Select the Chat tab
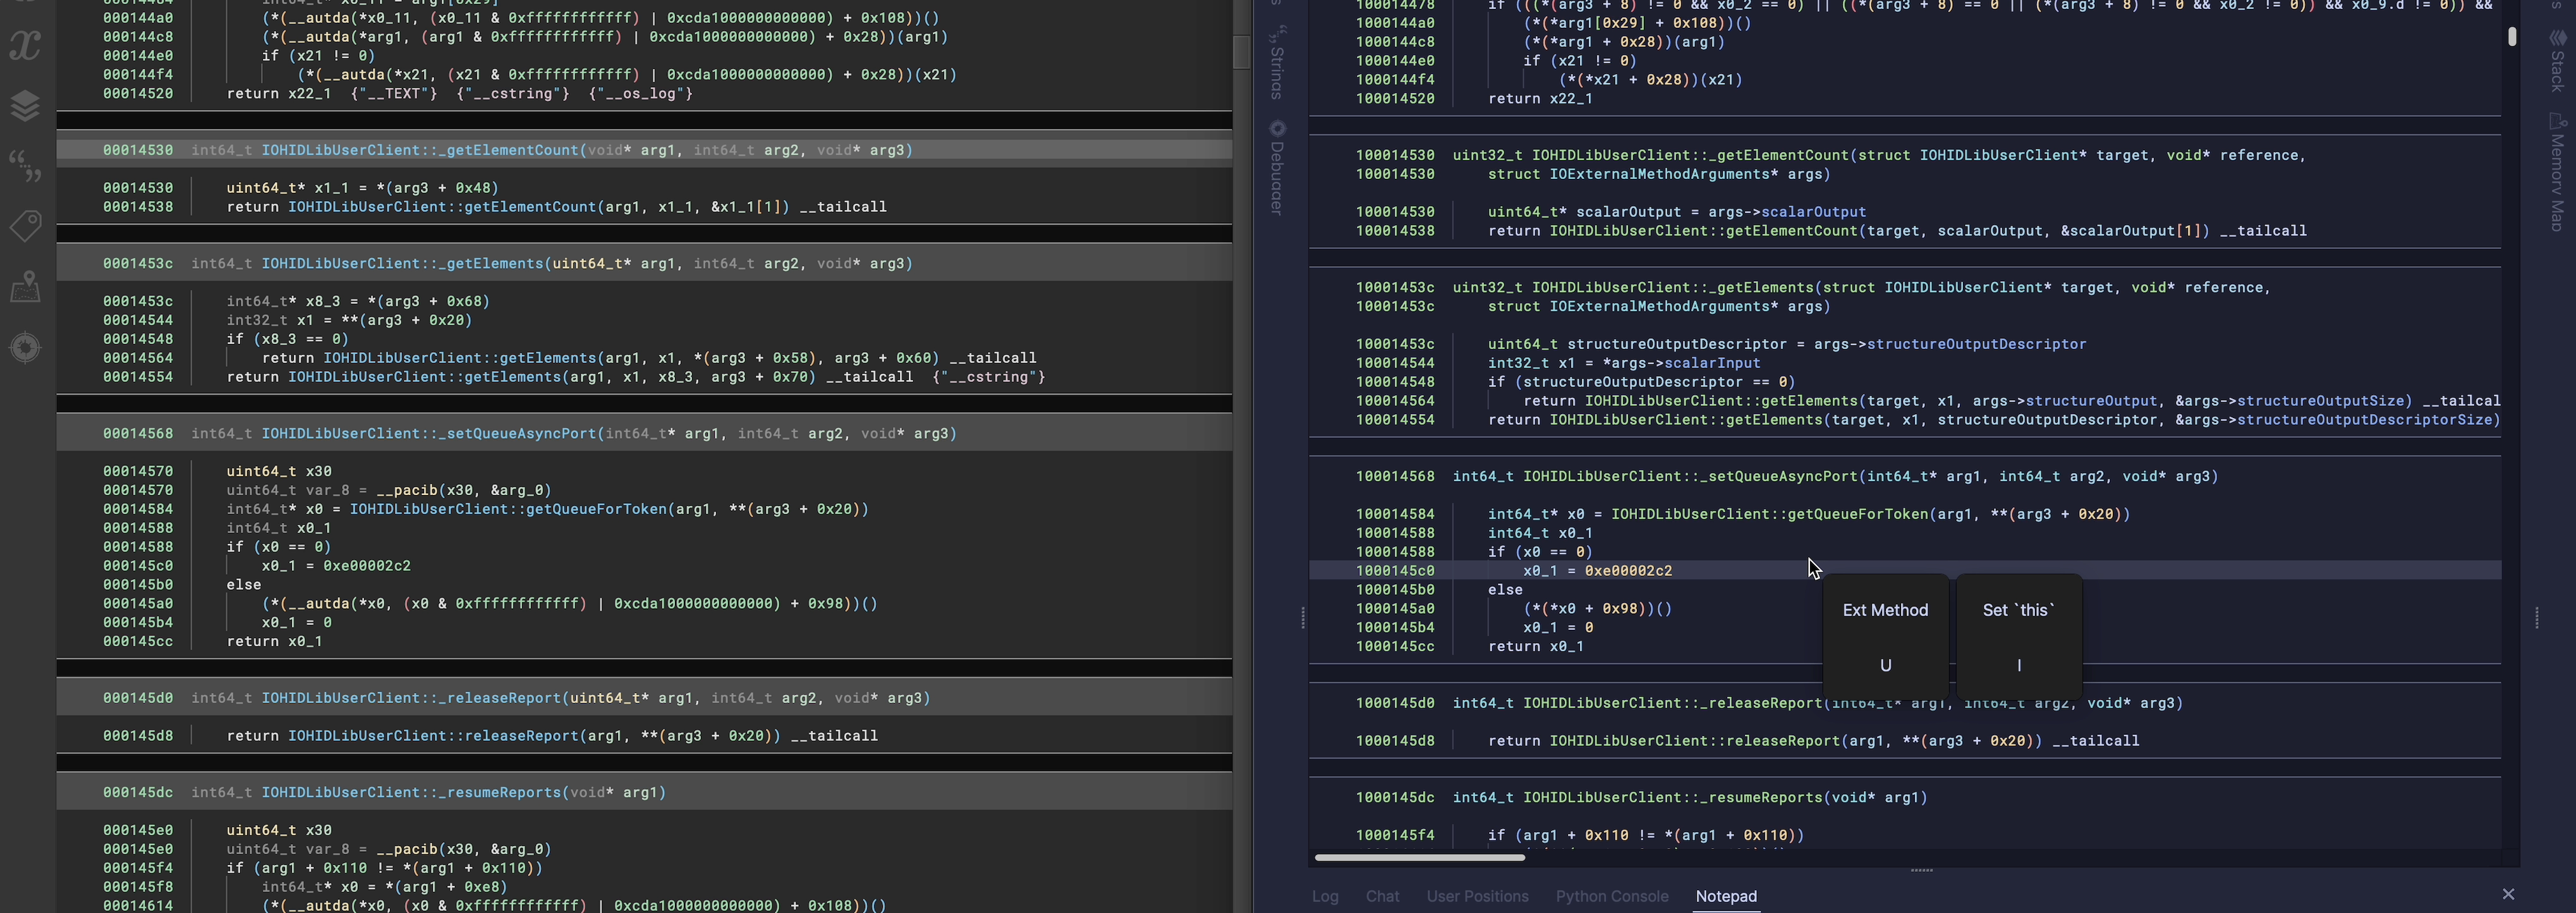Viewport: 2576px width, 913px height. point(1382,896)
